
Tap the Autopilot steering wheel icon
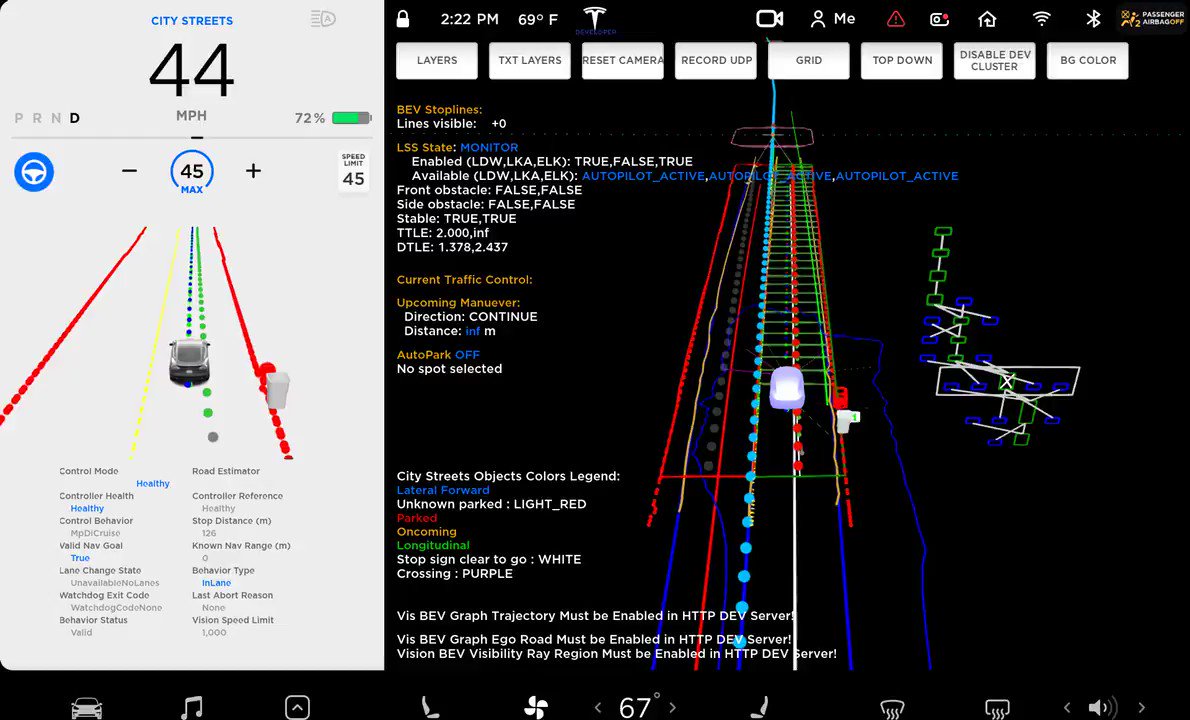[x=34, y=172]
